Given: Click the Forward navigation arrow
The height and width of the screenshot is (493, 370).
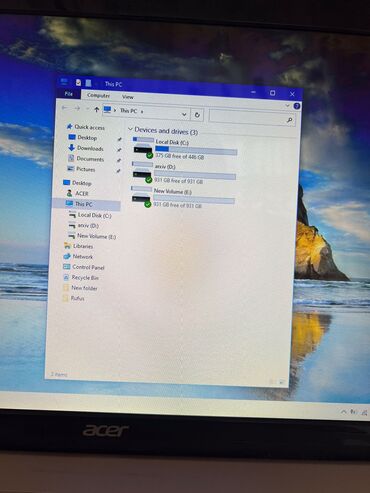Looking at the screenshot, I should tap(77, 108).
